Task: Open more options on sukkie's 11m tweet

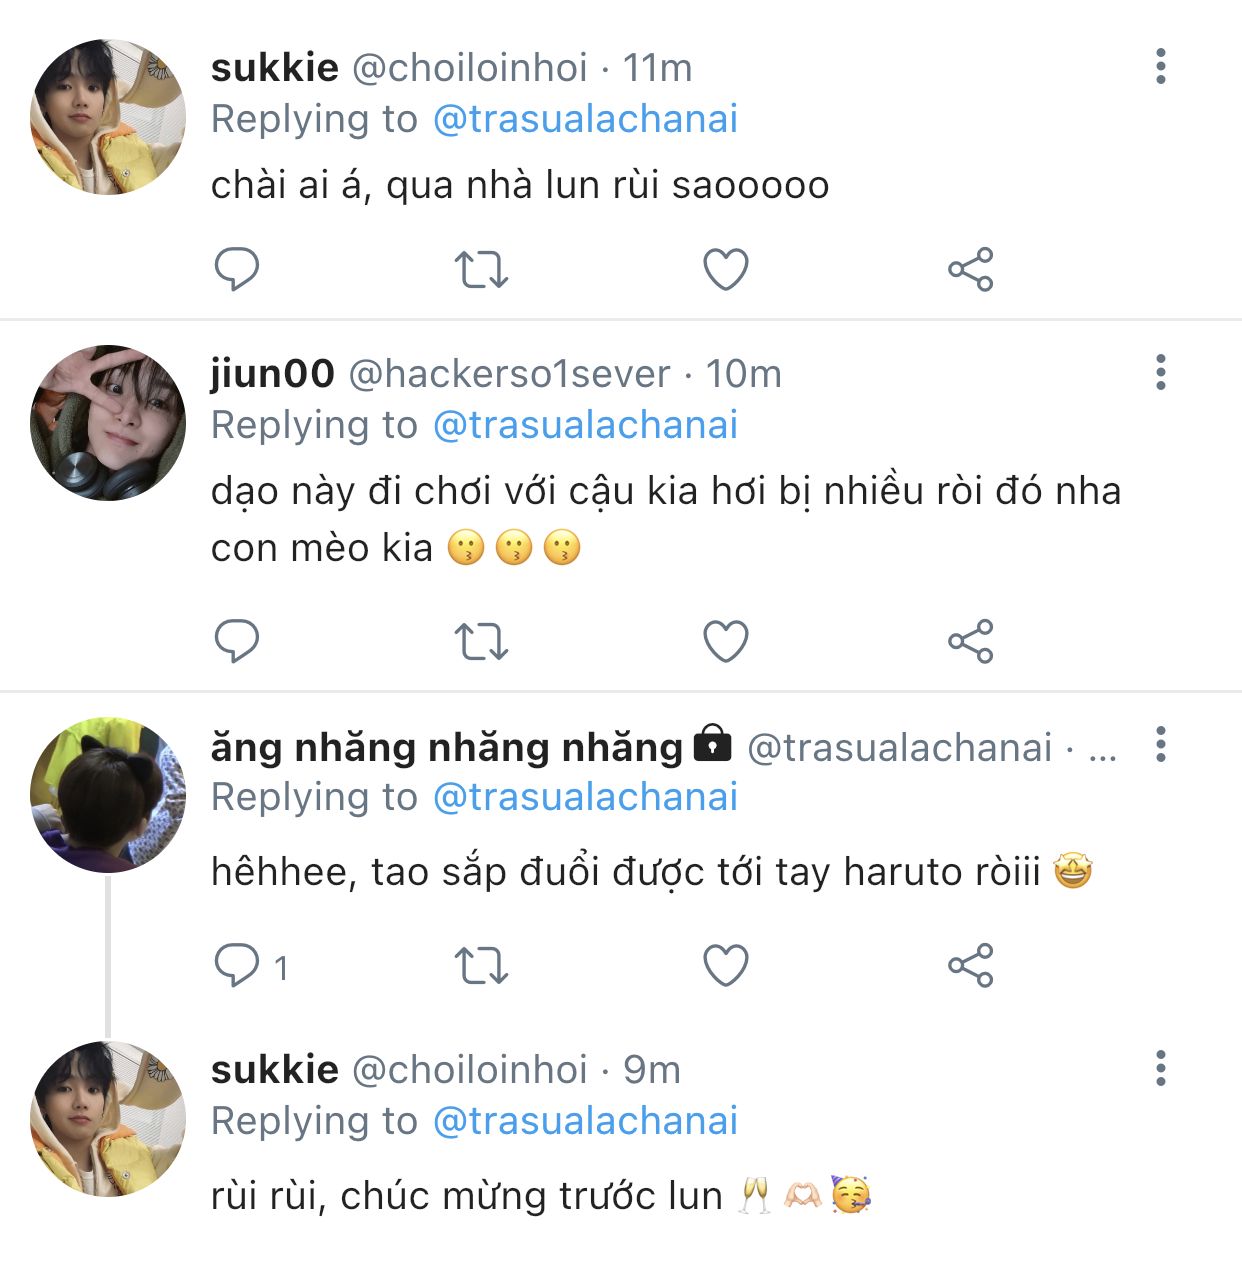Action: pyautogui.click(x=1160, y=66)
